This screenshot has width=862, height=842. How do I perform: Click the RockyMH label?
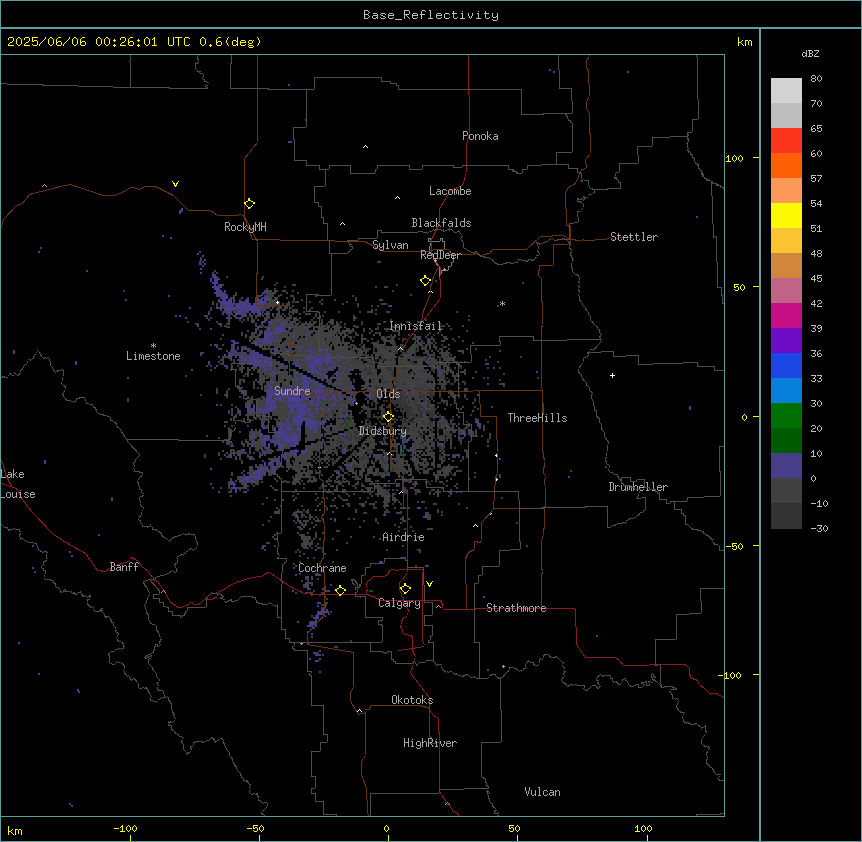click(x=245, y=227)
